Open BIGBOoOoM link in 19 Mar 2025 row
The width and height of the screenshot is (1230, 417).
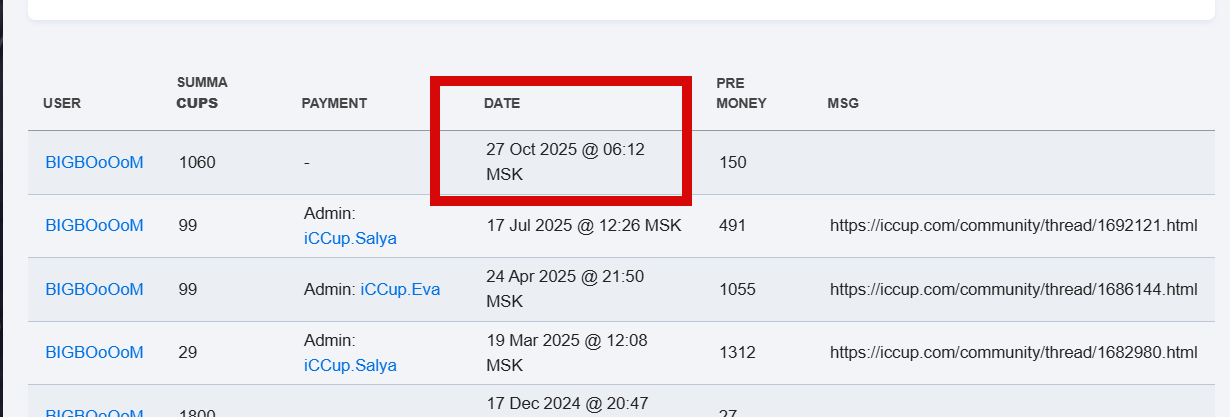(x=94, y=352)
